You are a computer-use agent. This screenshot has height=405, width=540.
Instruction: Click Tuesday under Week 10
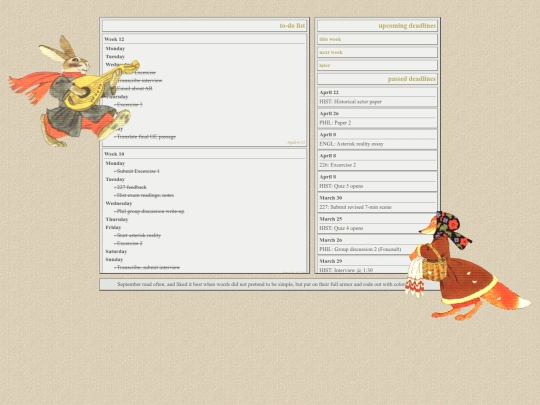click(x=115, y=179)
